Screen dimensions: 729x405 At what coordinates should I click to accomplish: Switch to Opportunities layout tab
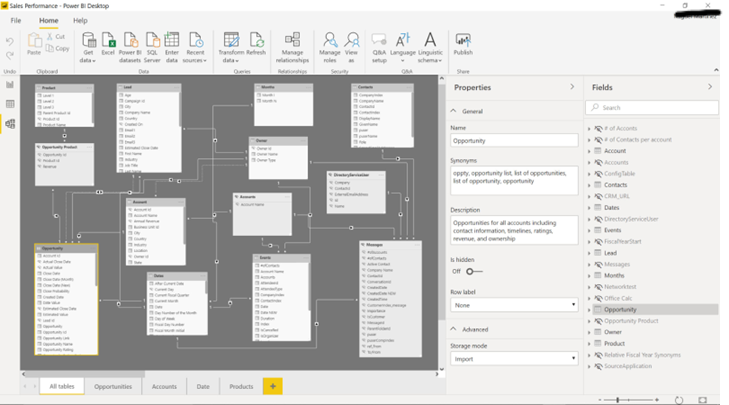coord(113,386)
